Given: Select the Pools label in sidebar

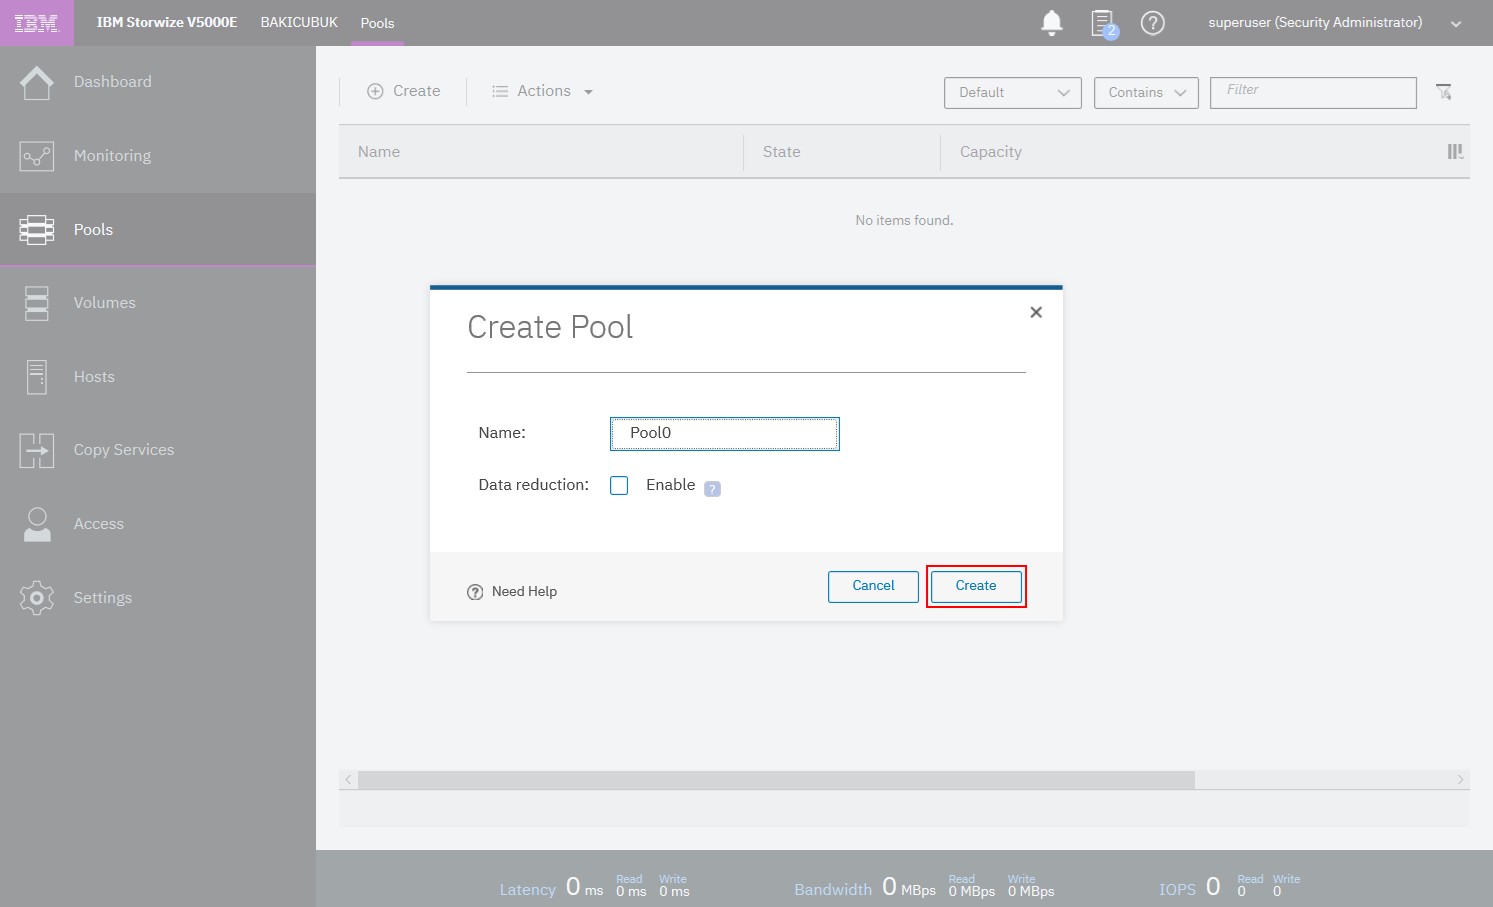Looking at the screenshot, I should coord(93,230).
